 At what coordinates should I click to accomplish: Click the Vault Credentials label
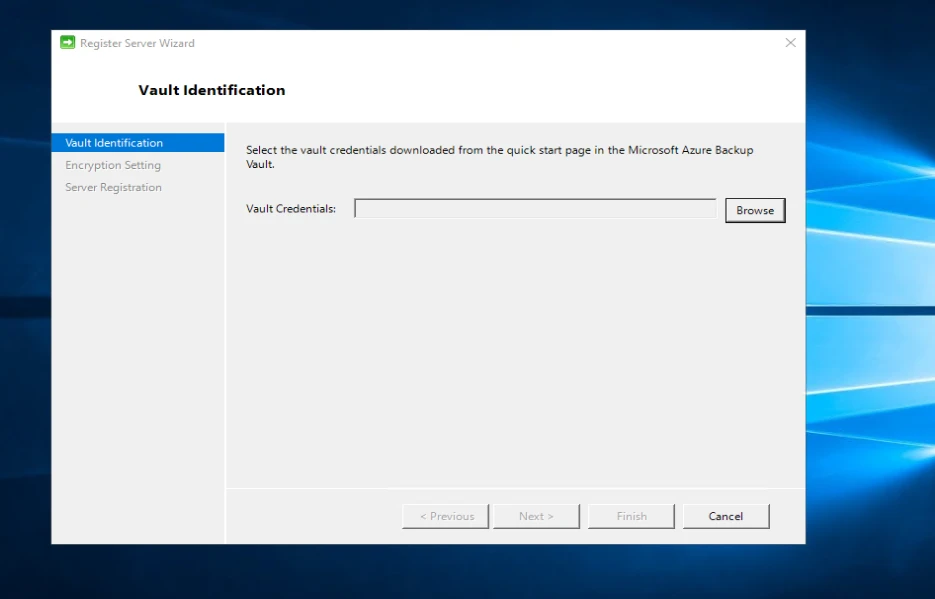point(291,209)
